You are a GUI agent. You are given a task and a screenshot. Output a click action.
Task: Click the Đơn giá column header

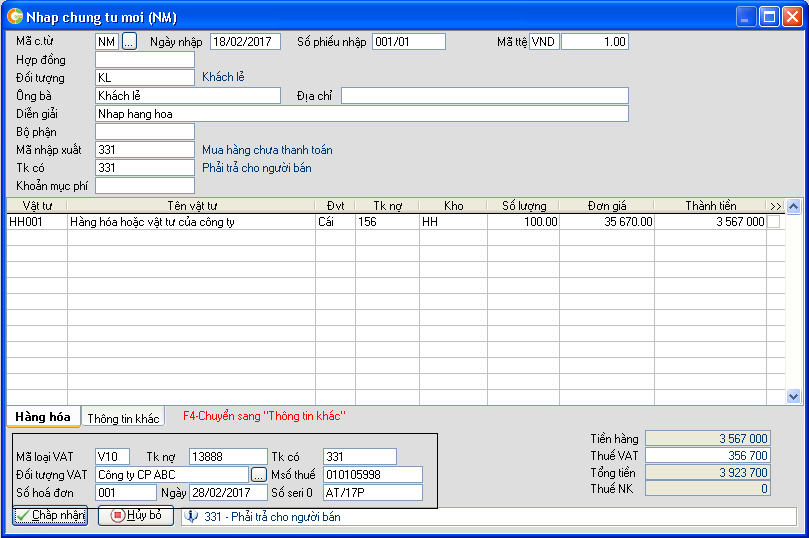point(607,206)
